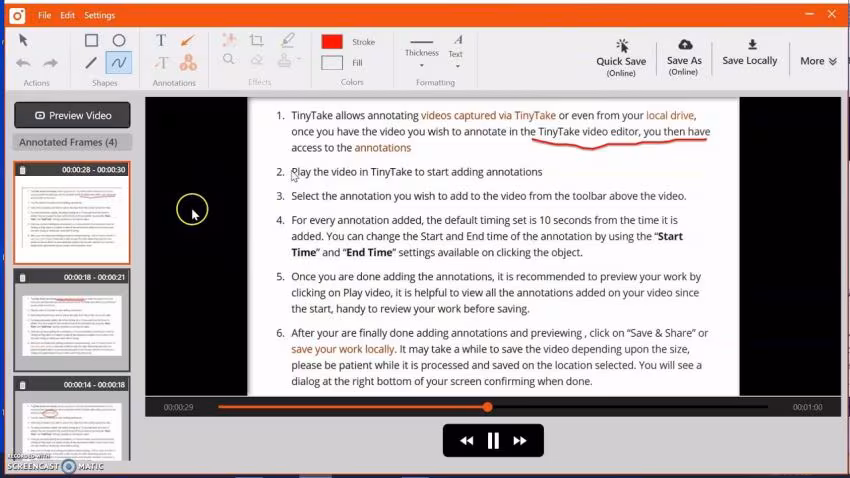This screenshot has width=850, height=478.
Task: Open the Settings menu
Action: pyautogui.click(x=100, y=15)
